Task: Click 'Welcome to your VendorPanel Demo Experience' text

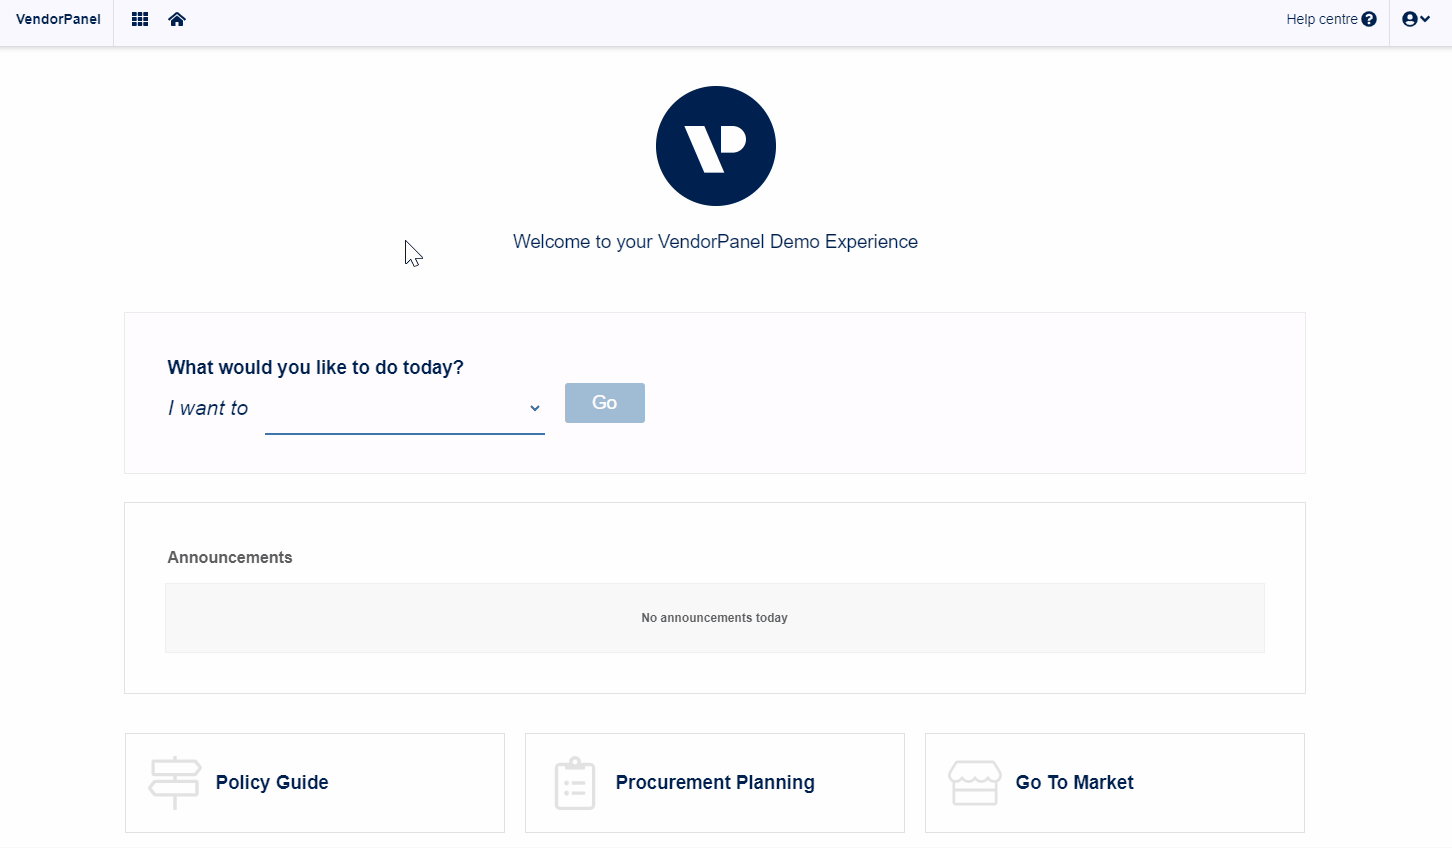Action: click(715, 242)
